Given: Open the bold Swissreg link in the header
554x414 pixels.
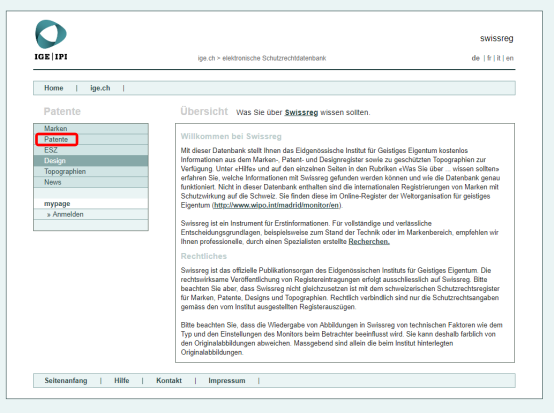Looking at the screenshot, I should (x=301, y=112).
